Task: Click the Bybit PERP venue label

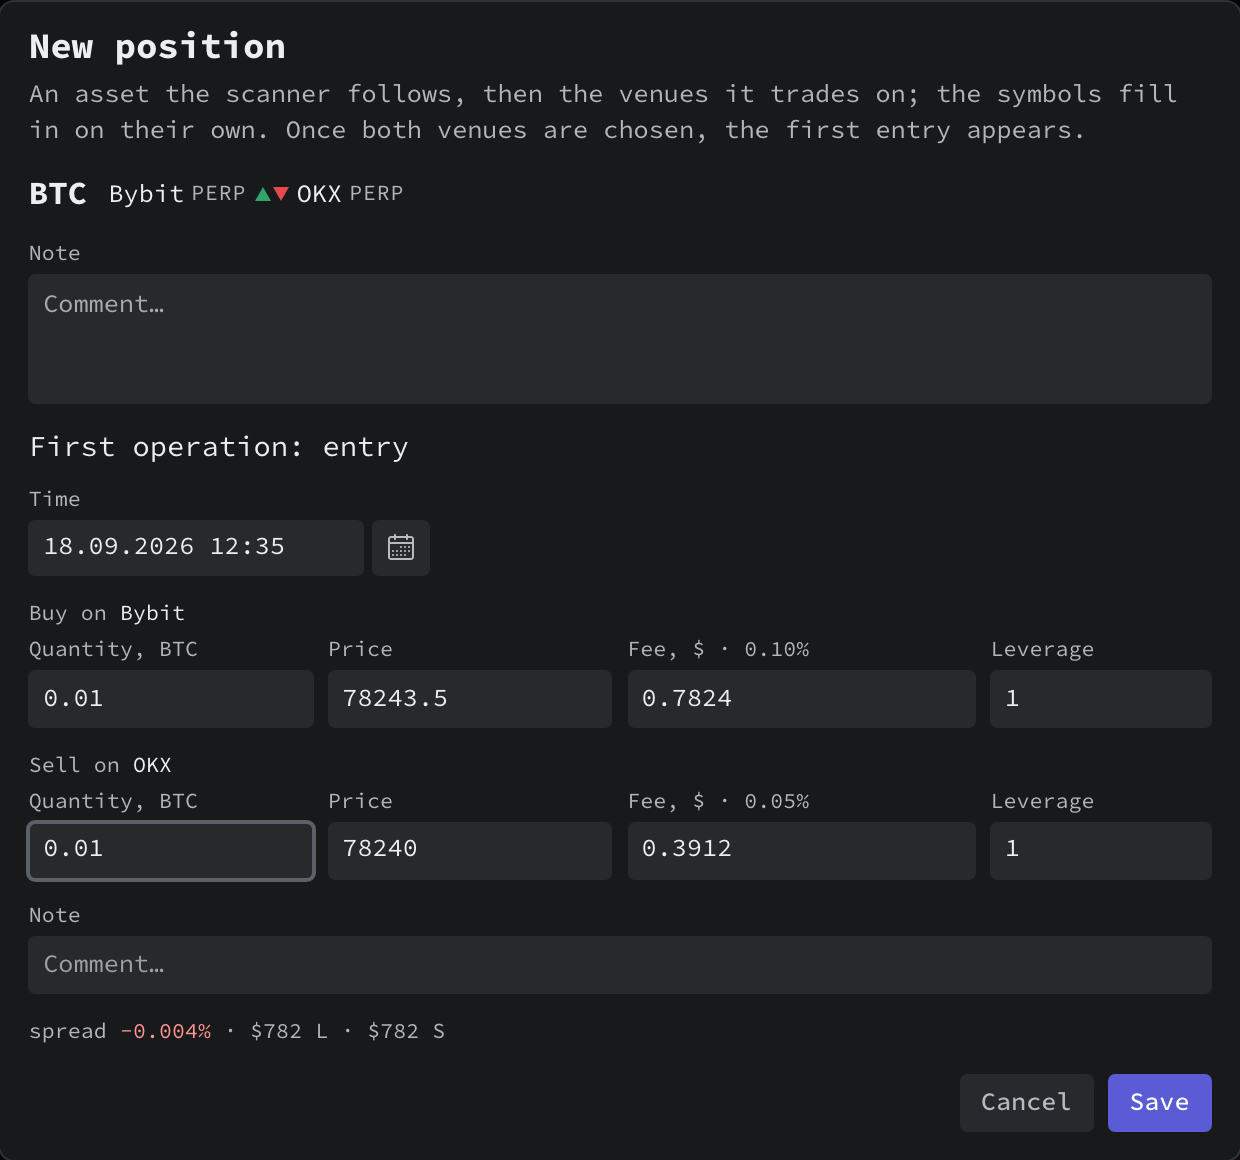Action: click(x=177, y=194)
